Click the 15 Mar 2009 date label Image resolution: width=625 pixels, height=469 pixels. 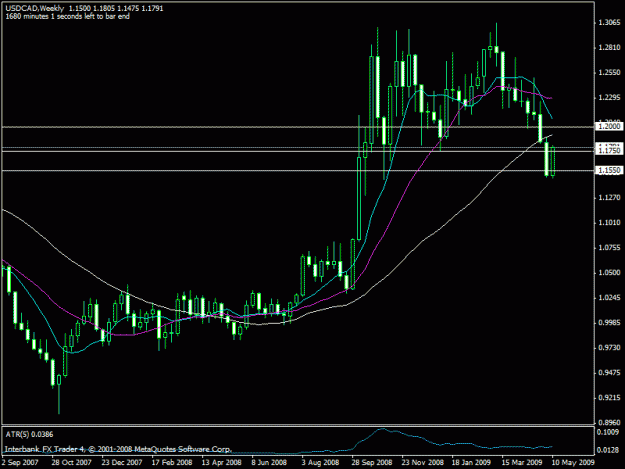(x=522, y=463)
